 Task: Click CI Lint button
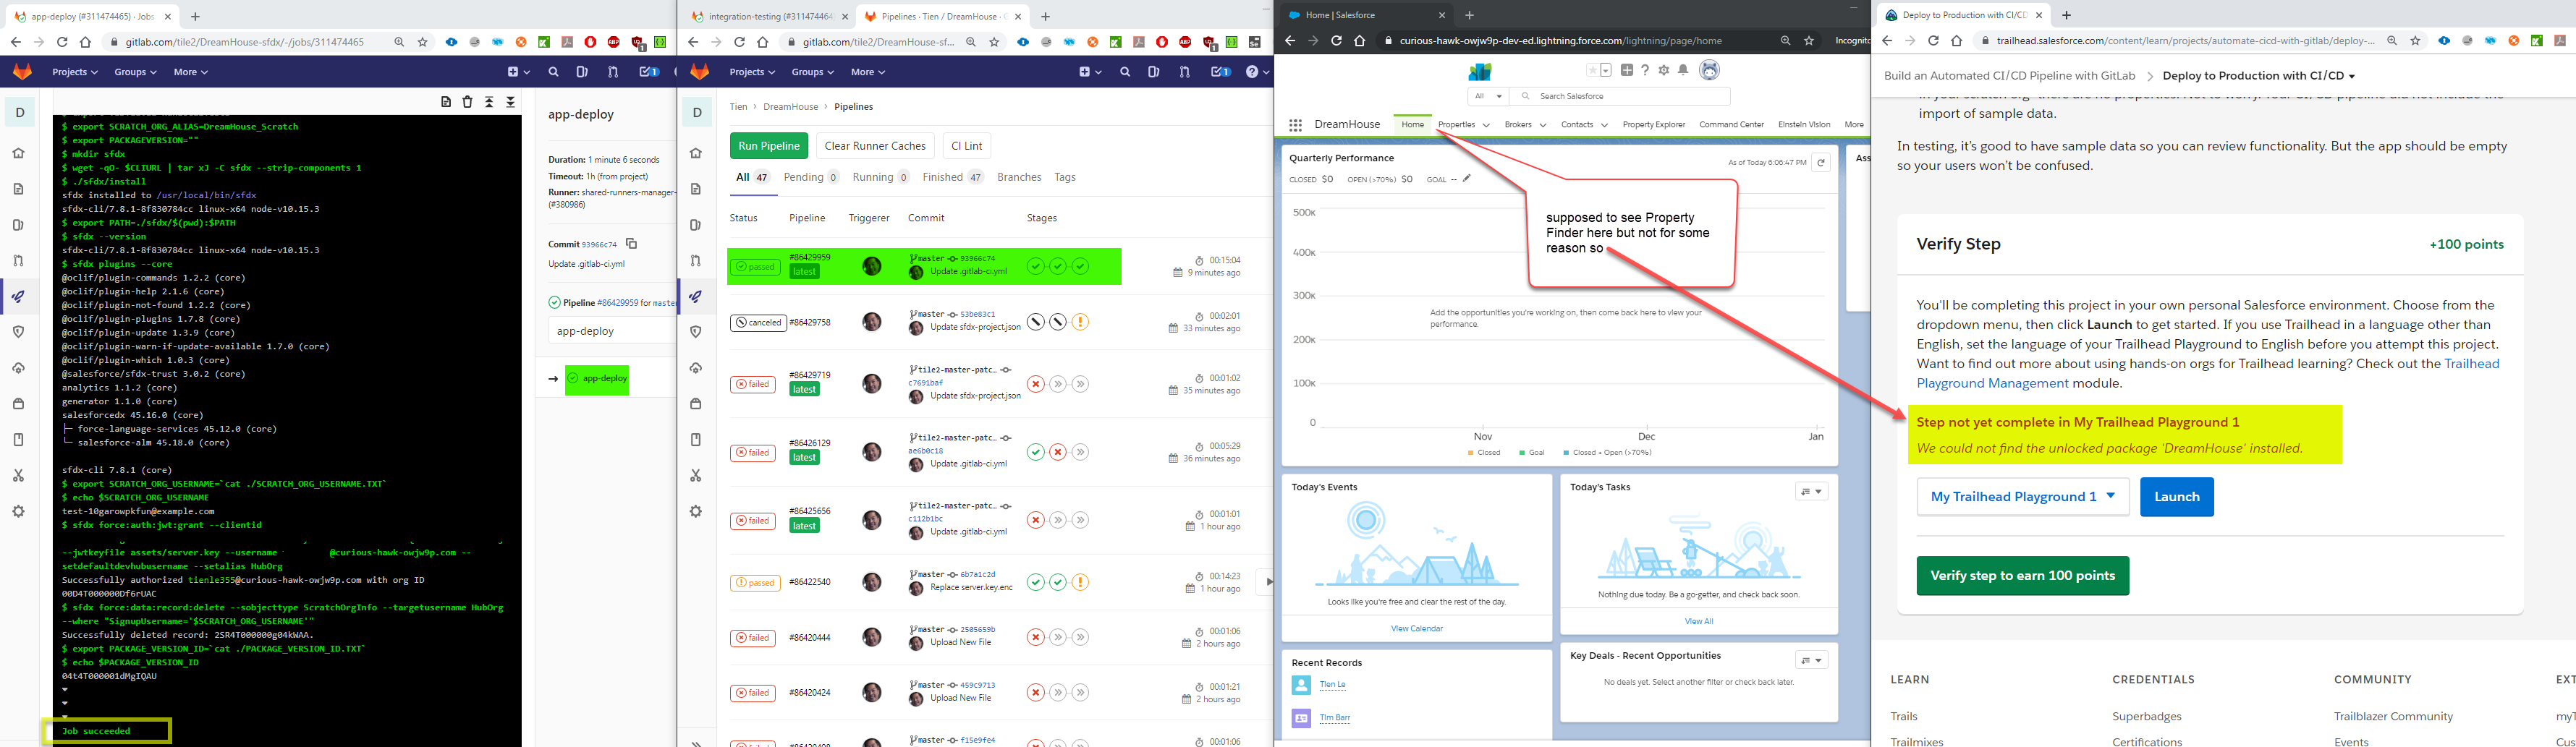pos(967,146)
